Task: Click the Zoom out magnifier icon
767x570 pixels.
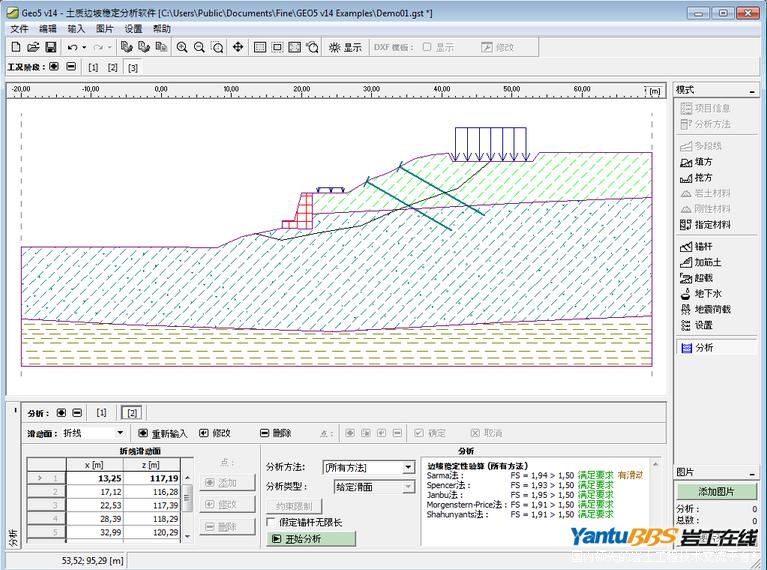Action: pos(200,47)
